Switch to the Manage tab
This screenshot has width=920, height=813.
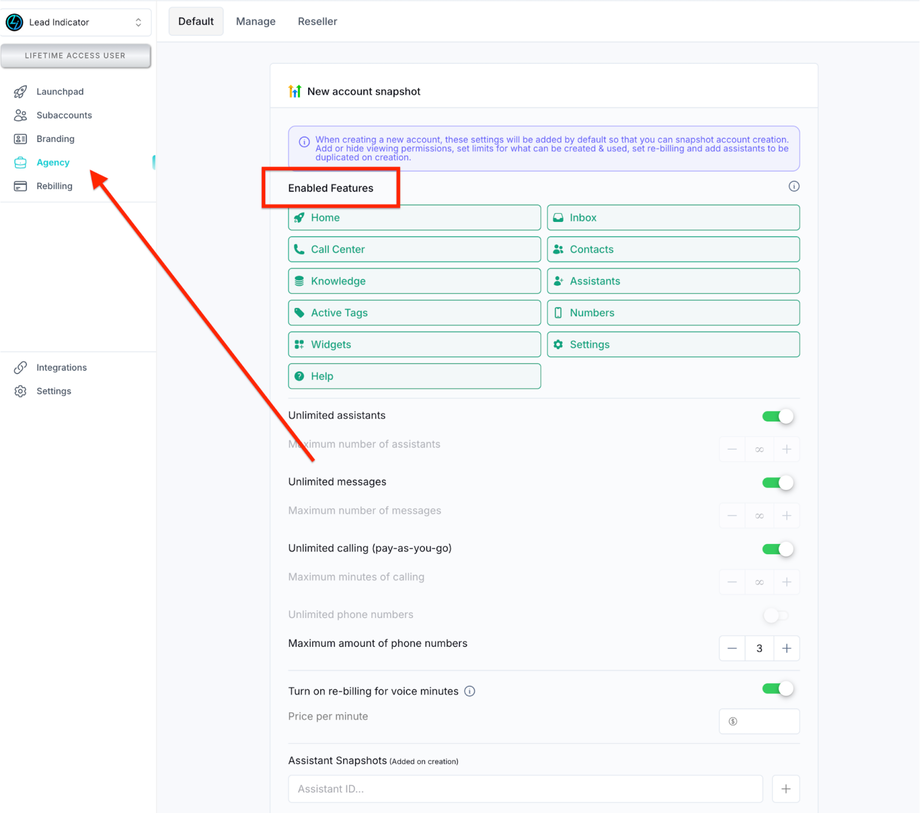click(256, 20)
